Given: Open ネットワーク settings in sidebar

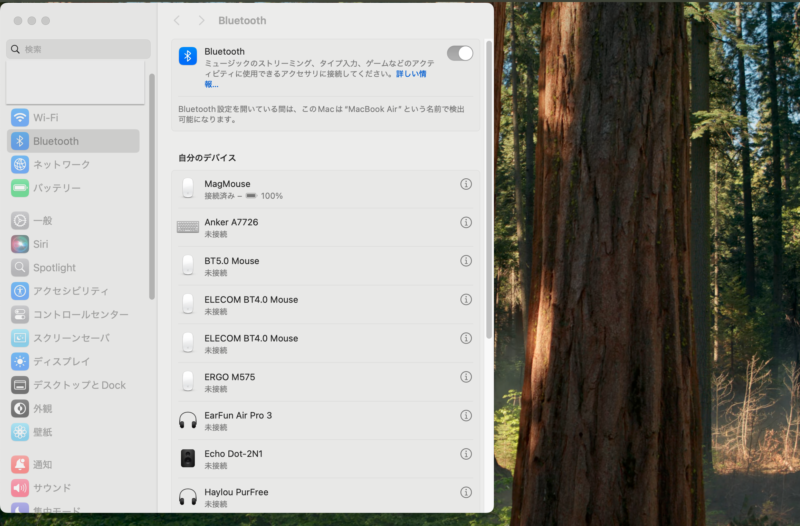Looking at the screenshot, I should (60, 165).
